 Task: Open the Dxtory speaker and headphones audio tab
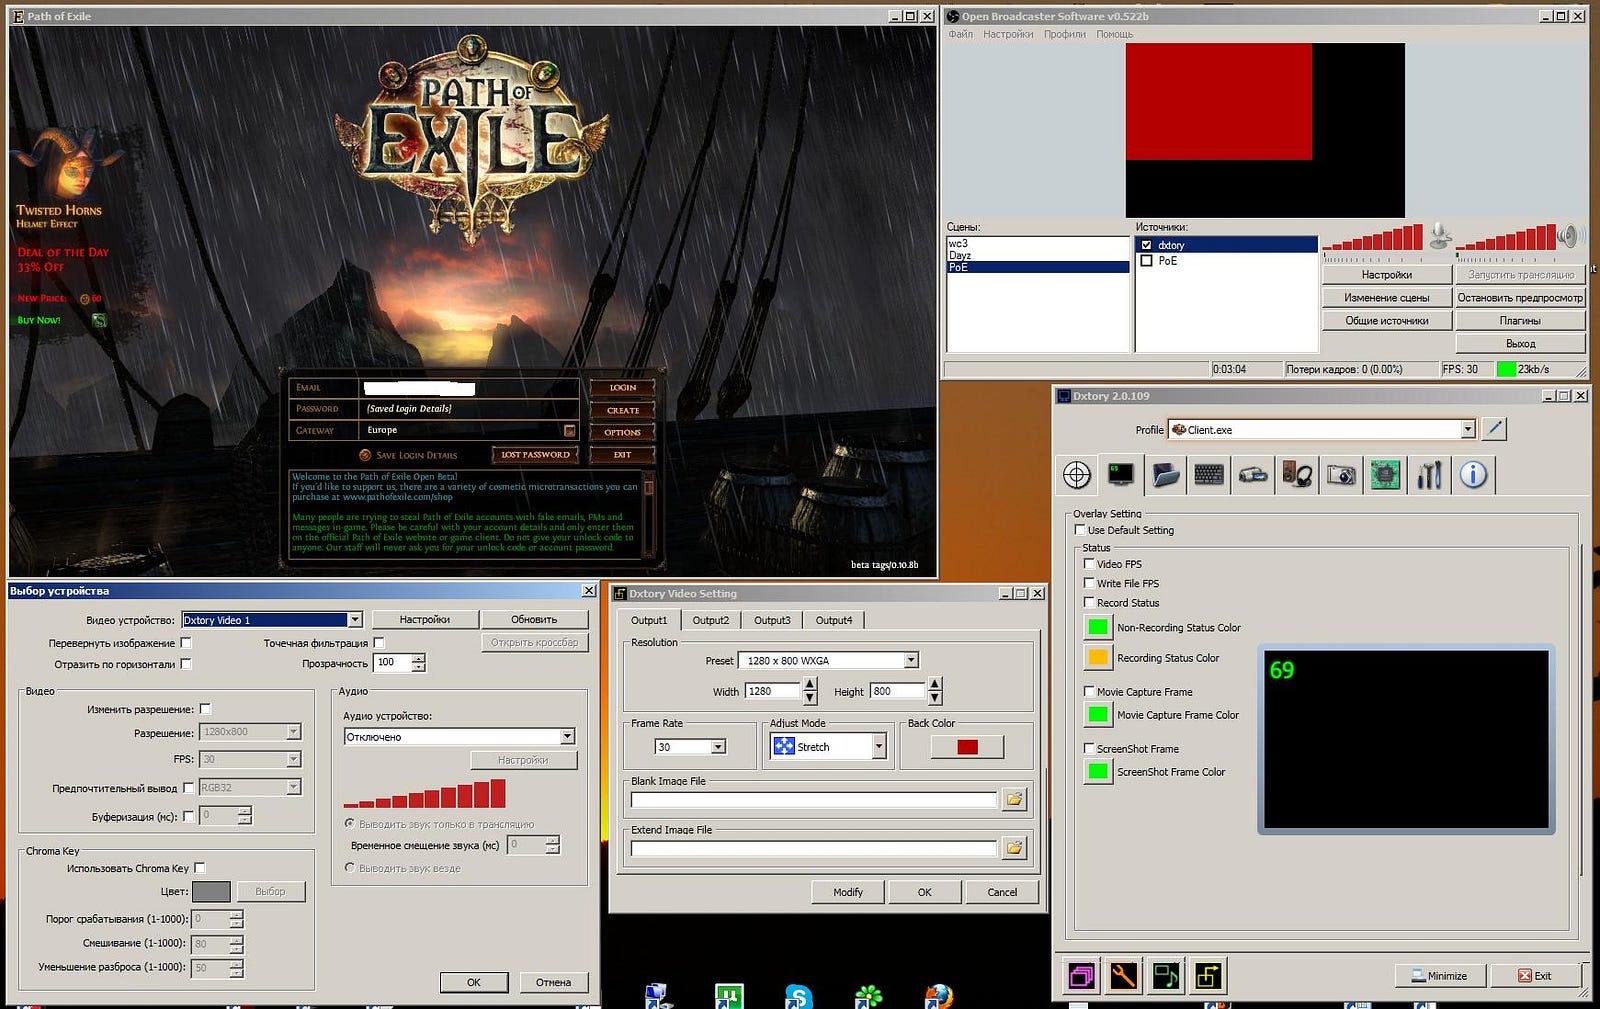pyautogui.click(x=1297, y=475)
